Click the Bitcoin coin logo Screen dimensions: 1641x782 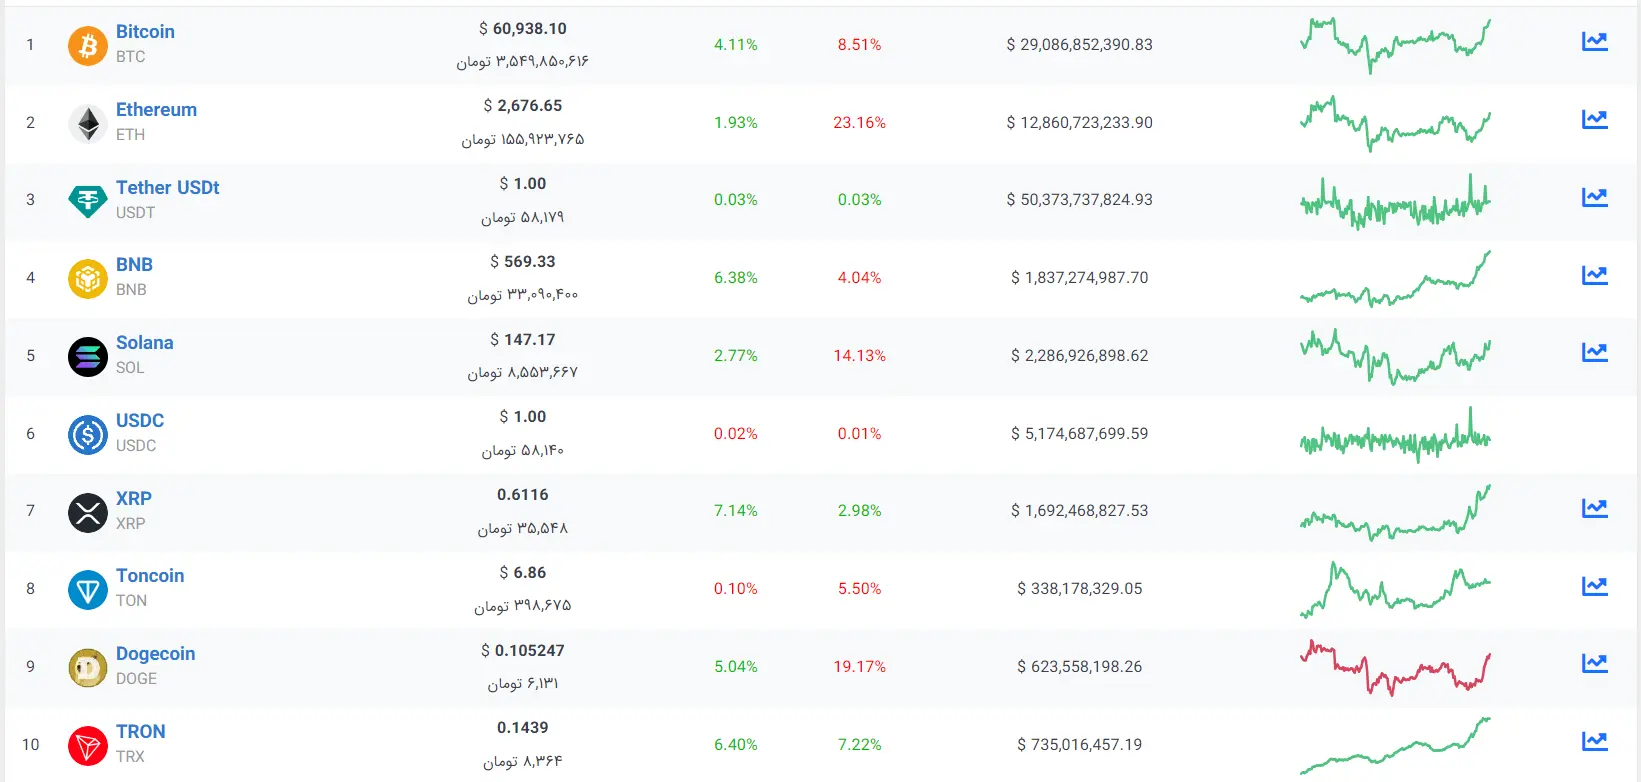point(88,46)
